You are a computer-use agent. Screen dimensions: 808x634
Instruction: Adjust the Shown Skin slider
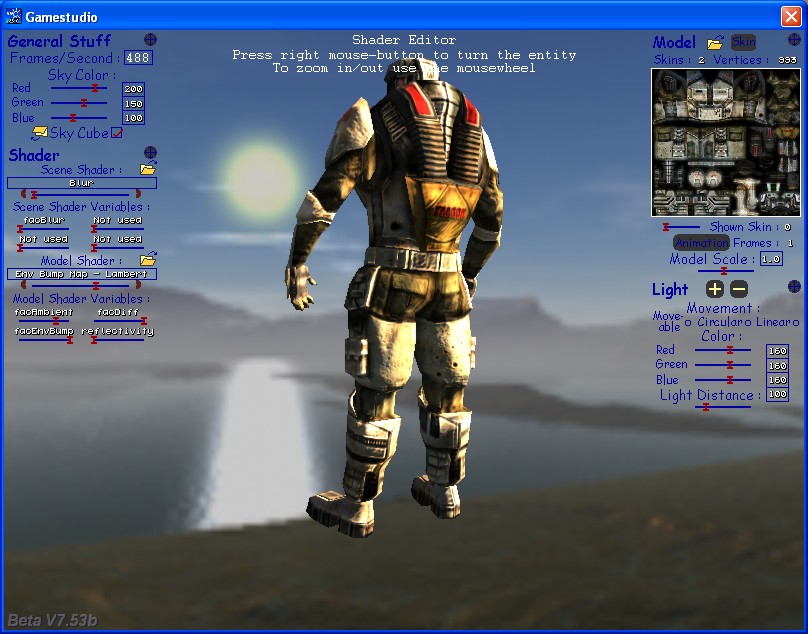681,227
